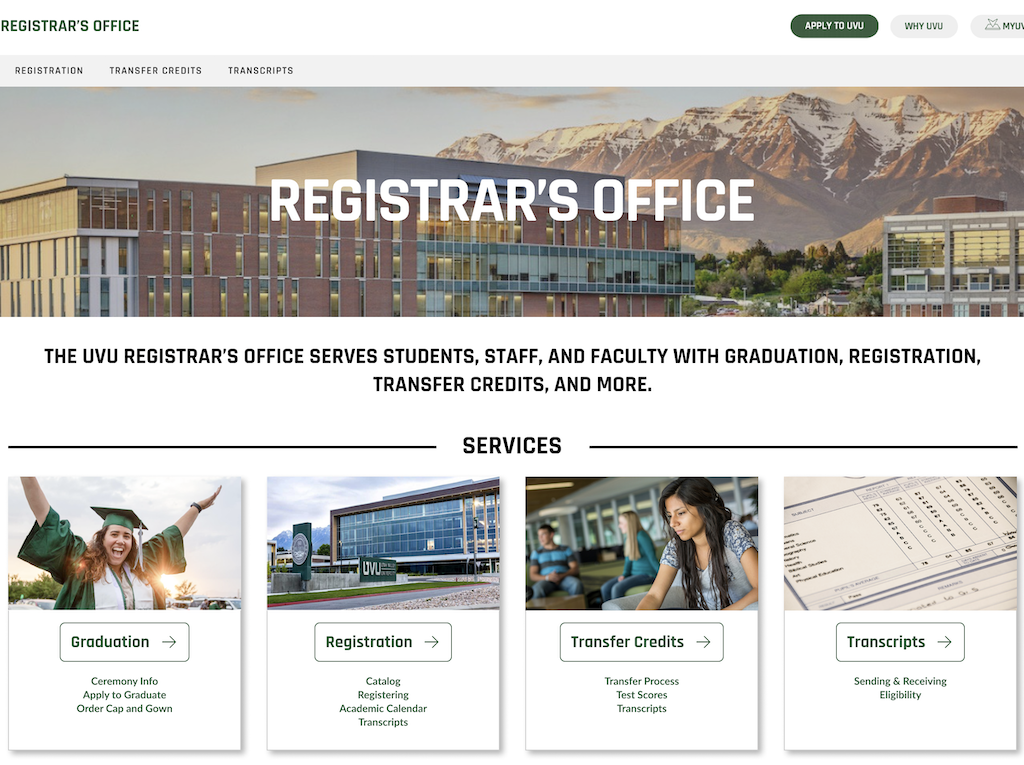Screen dimensions: 1024x765
Task: Open the myUVU portal button
Action: [x=998, y=26]
